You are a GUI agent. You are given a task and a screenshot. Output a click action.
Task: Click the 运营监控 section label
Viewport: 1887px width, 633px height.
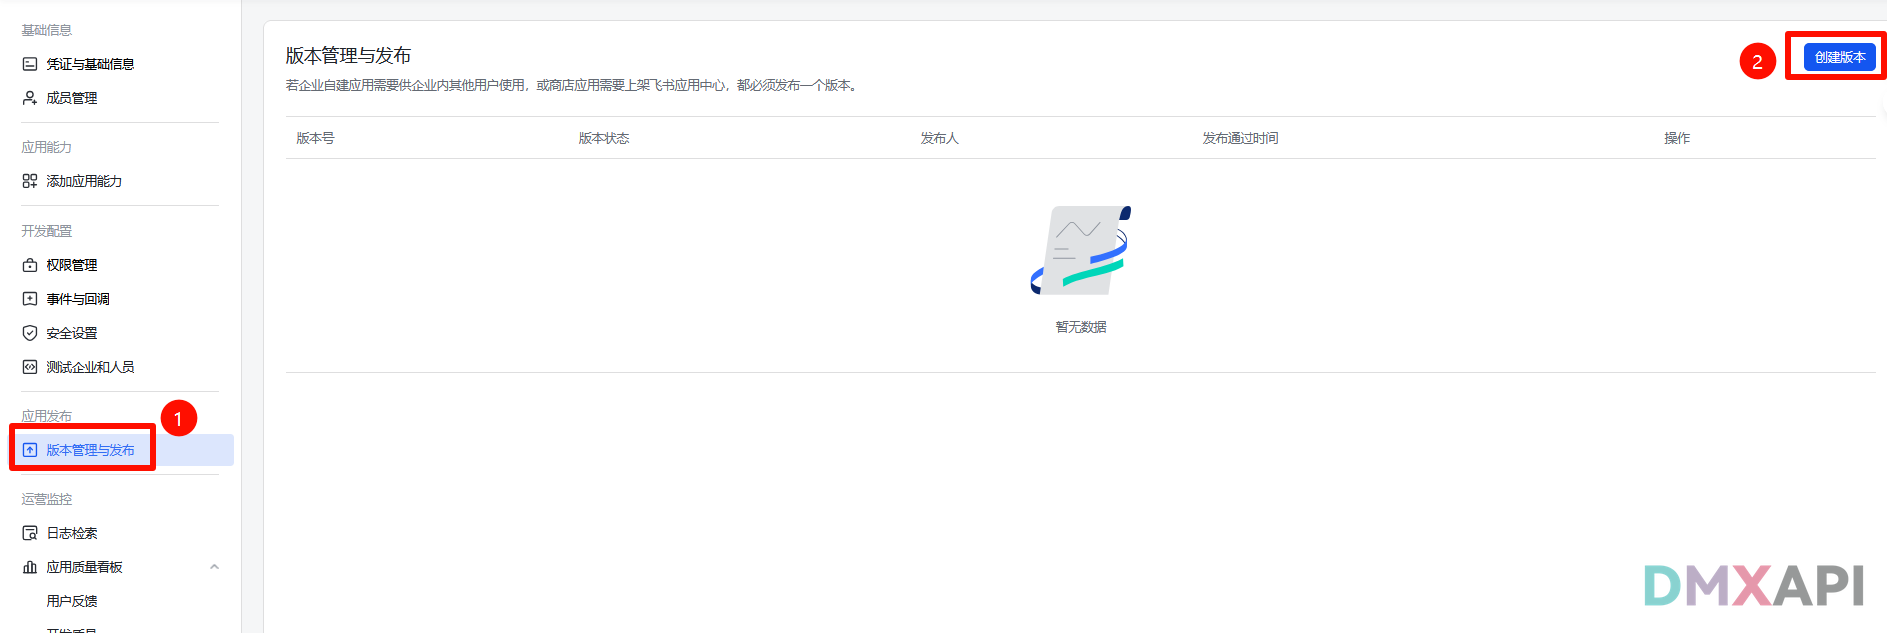click(47, 499)
